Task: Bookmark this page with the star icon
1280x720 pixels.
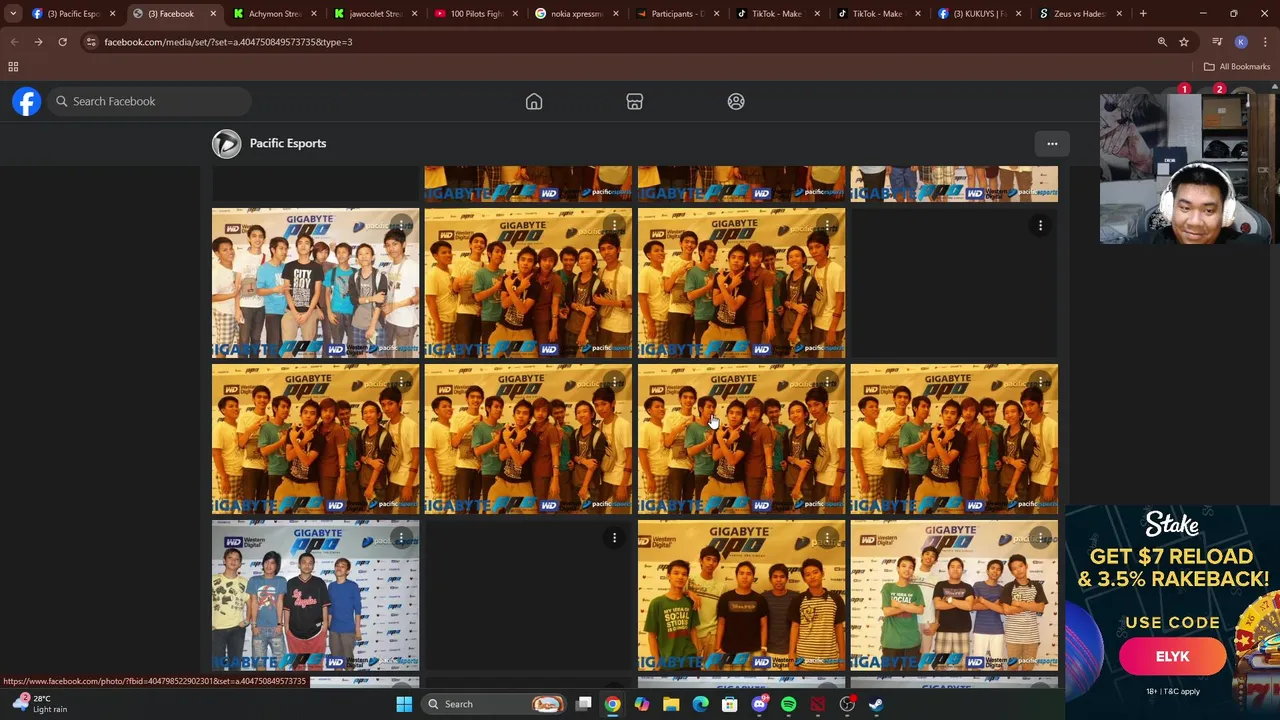Action: [x=1184, y=42]
